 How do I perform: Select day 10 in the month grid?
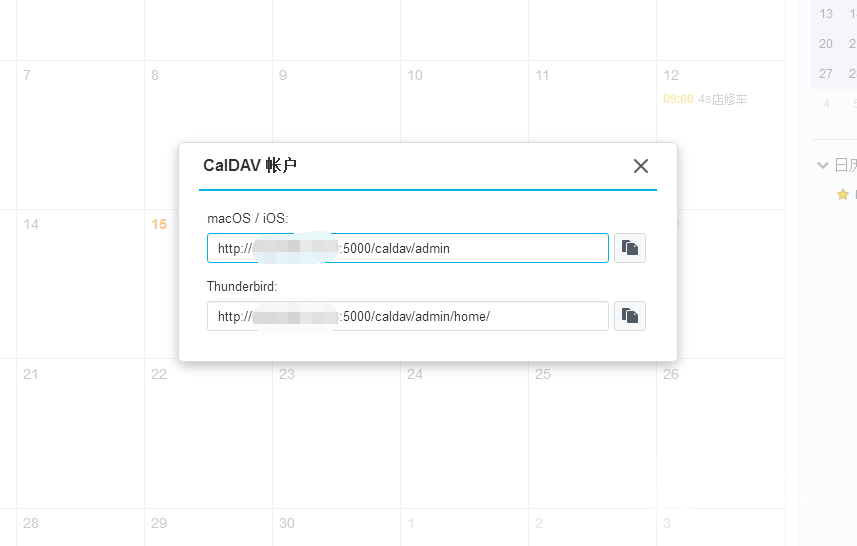(415, 75)
